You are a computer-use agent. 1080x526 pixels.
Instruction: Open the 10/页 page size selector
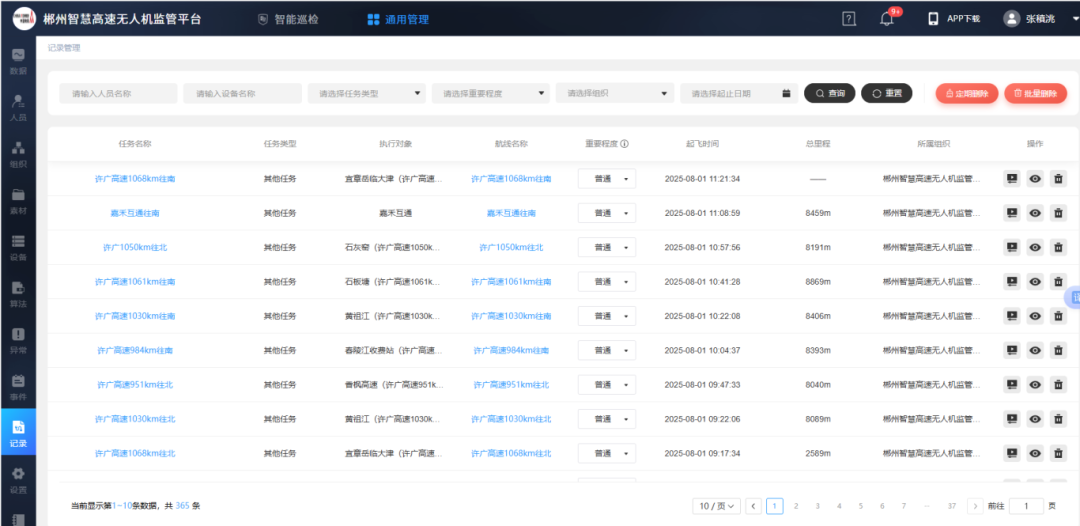pyautogui.click(x=717, y=506)
